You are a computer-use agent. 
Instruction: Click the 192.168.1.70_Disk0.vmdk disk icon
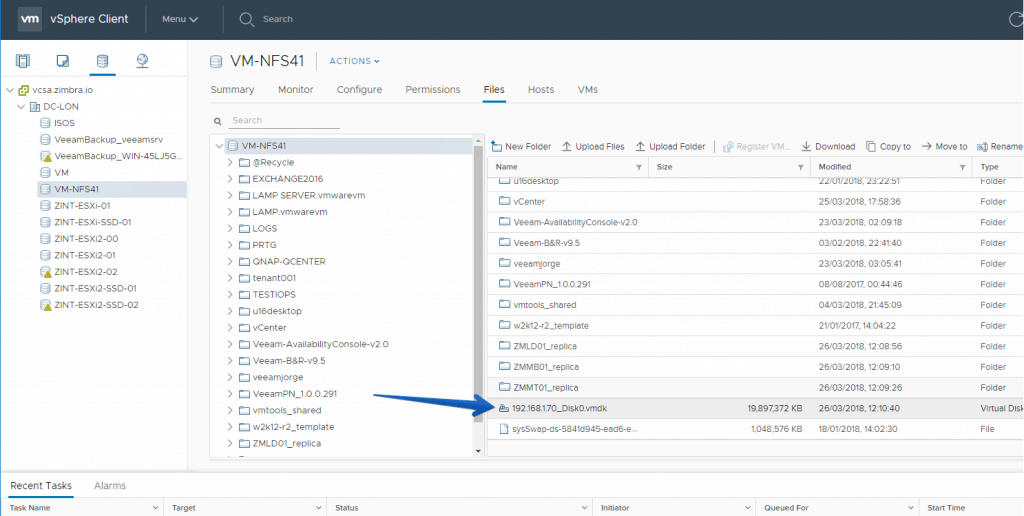click(x=504, y=408)
